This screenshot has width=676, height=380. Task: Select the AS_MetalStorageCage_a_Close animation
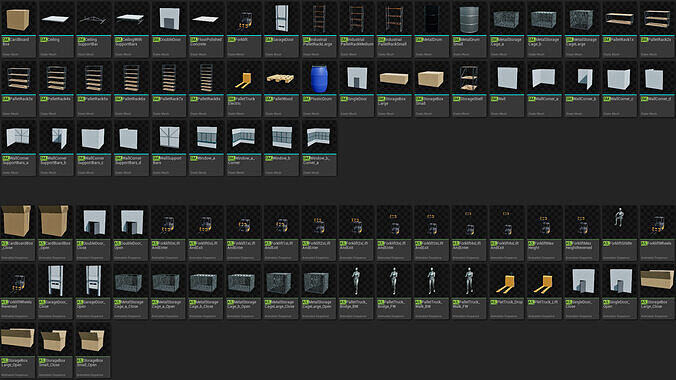click(131, 292)
